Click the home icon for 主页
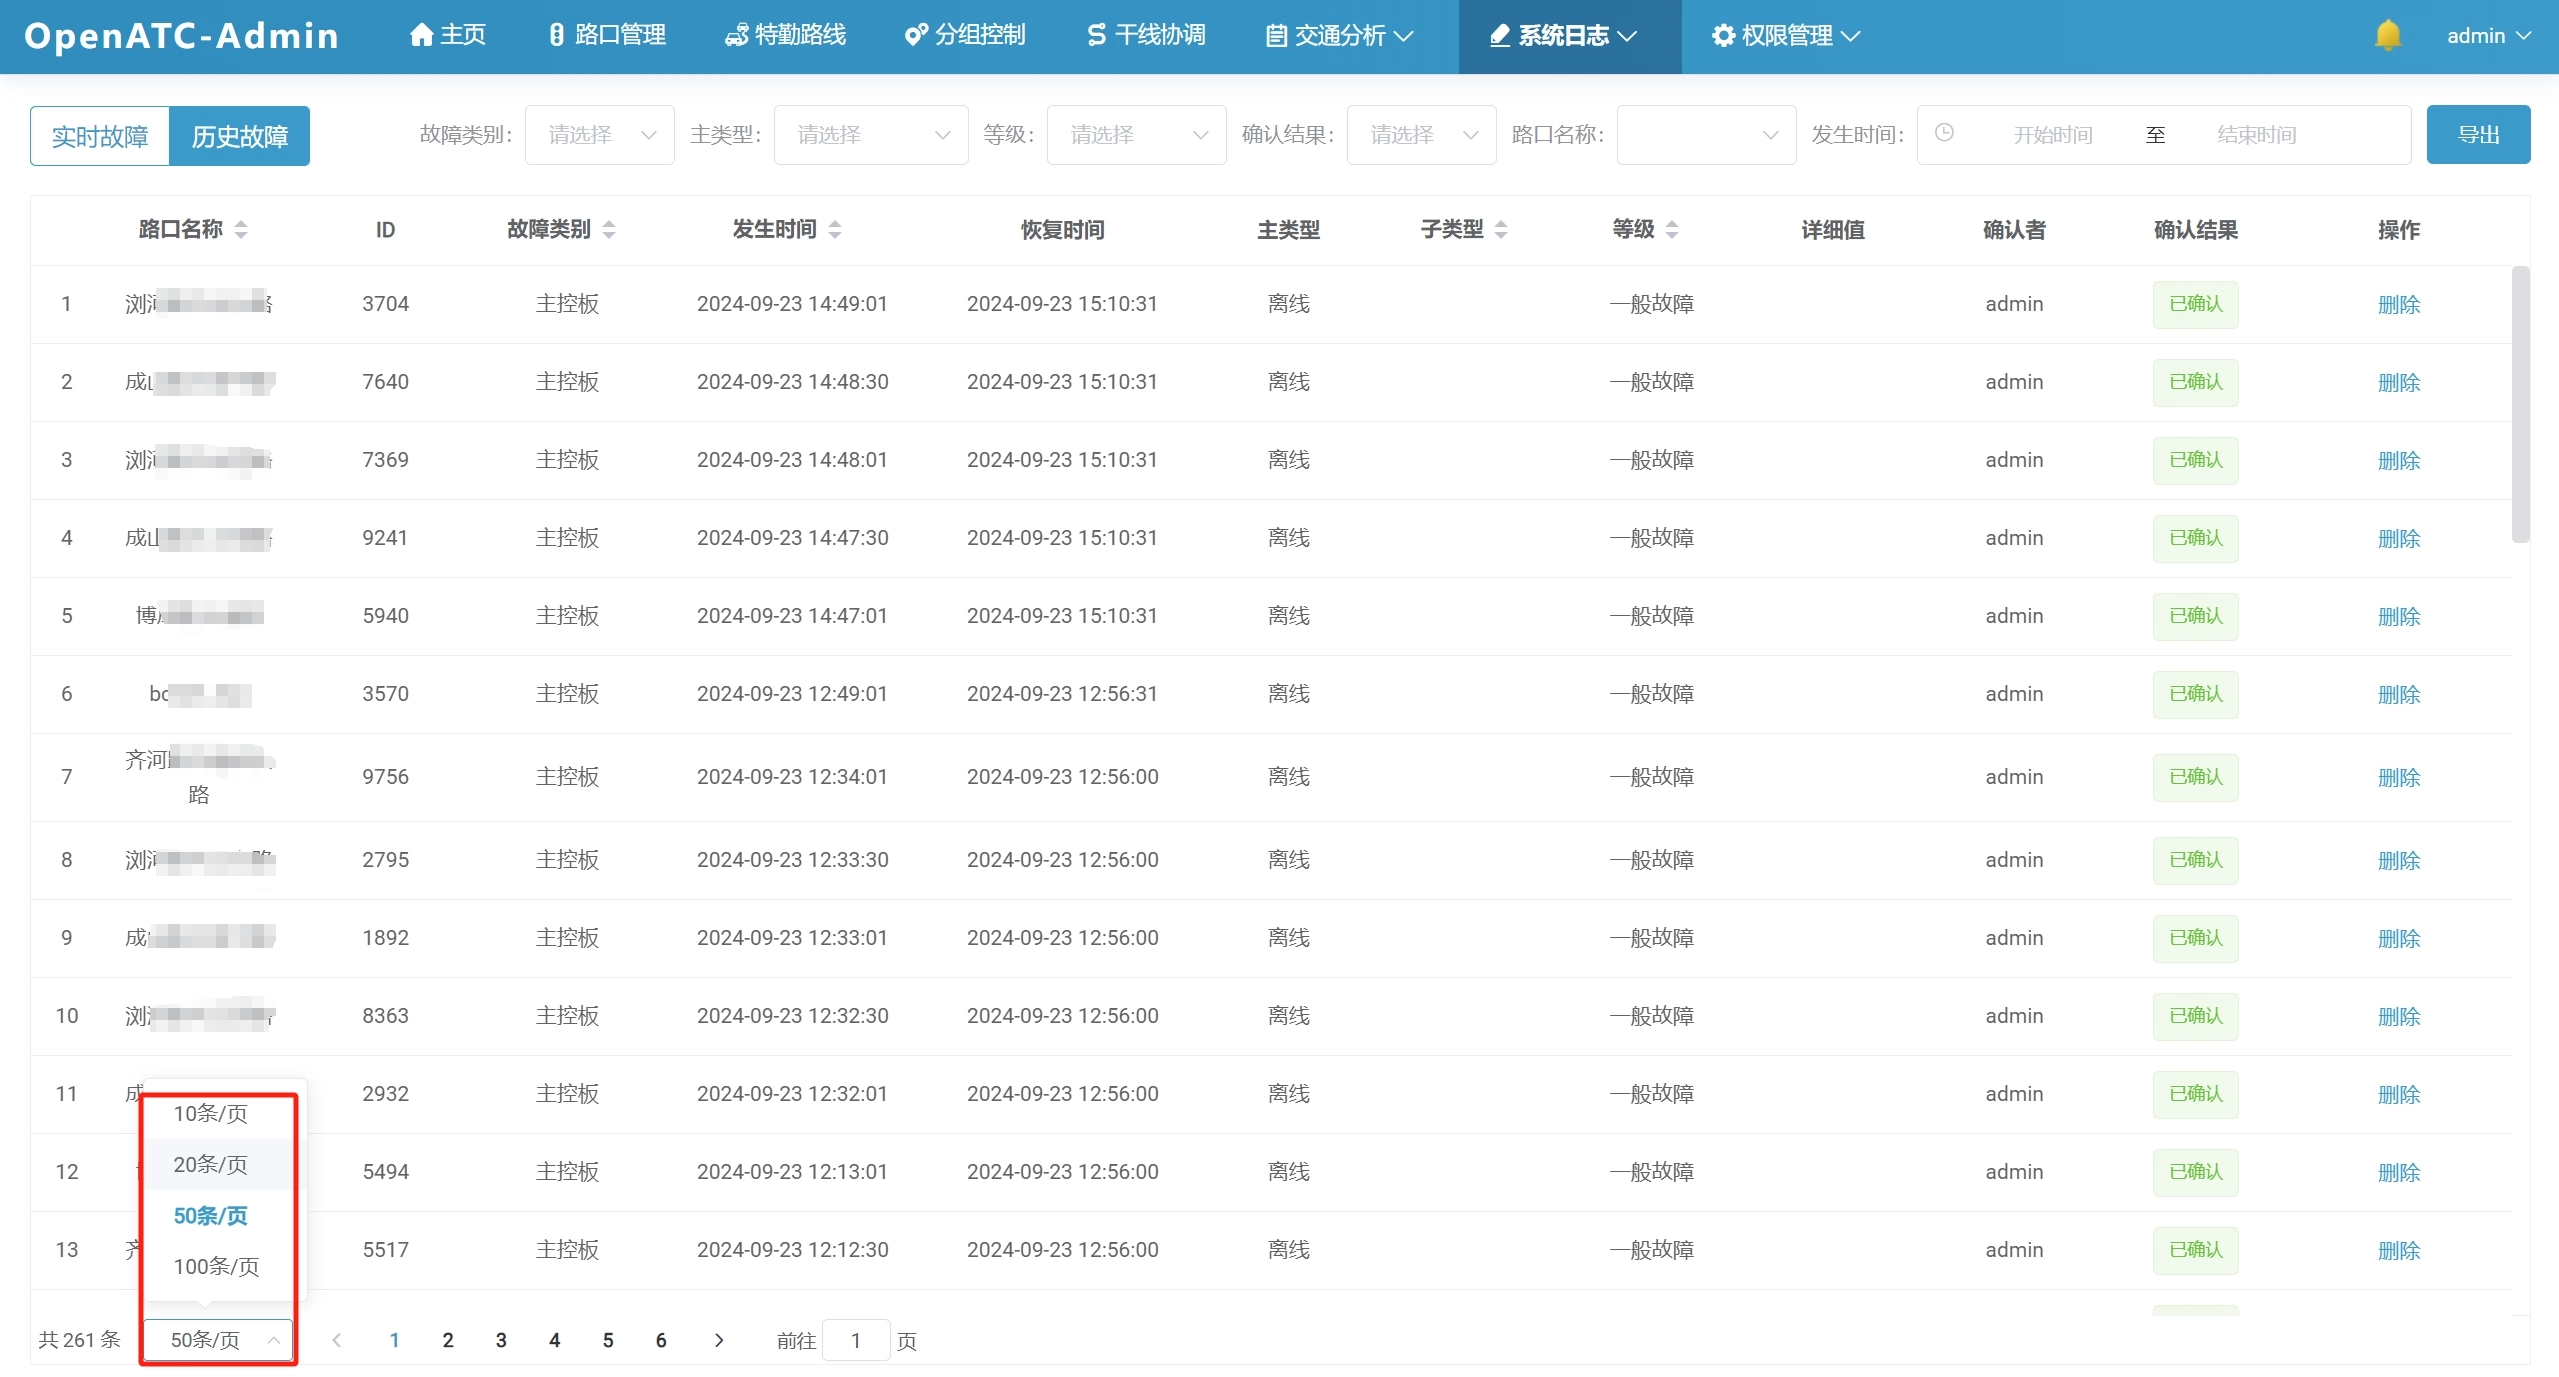The height and width of the screenshot is (1377, 2559). (x=421, y=35)
